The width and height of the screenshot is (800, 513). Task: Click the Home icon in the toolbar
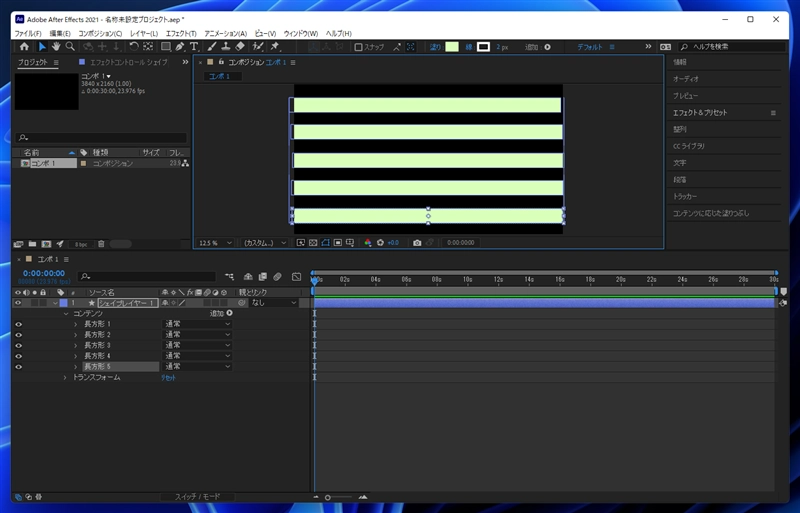[x=24, y=47]
